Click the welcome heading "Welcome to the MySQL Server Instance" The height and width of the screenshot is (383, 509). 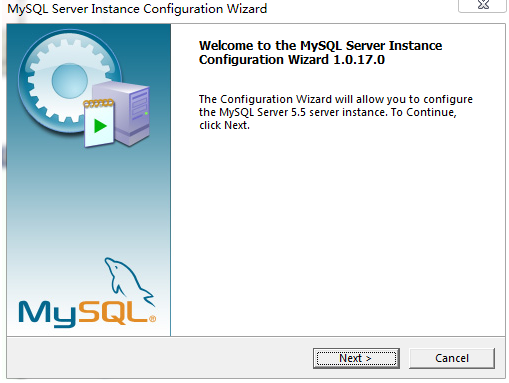pyautogui.click(x=320, y=45)
